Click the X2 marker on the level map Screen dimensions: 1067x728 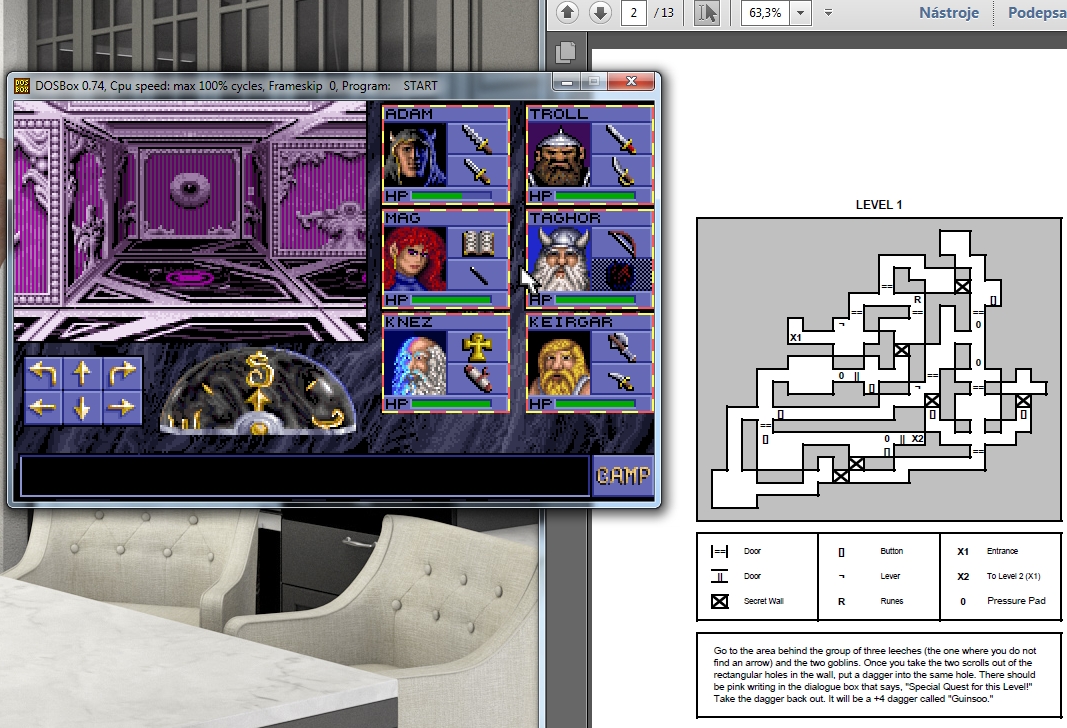point(917,439)
